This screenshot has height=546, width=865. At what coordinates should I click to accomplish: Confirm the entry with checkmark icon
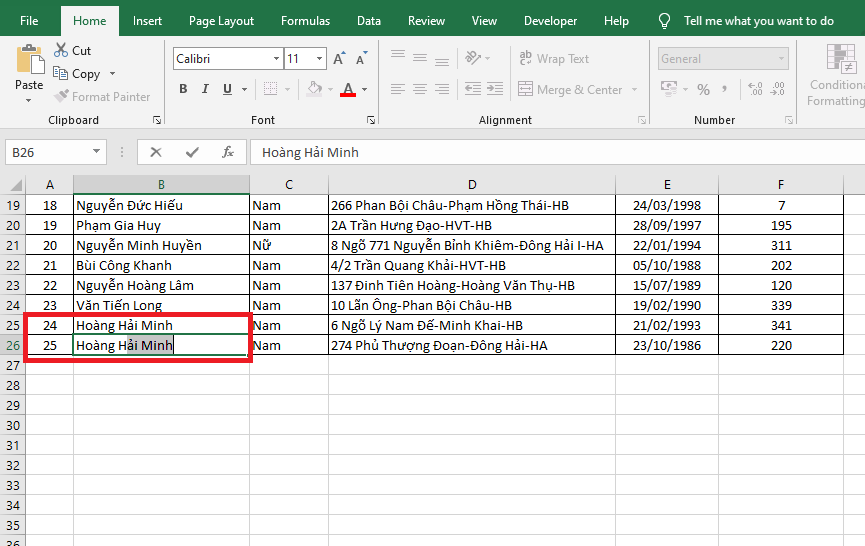tap(192, 152)
